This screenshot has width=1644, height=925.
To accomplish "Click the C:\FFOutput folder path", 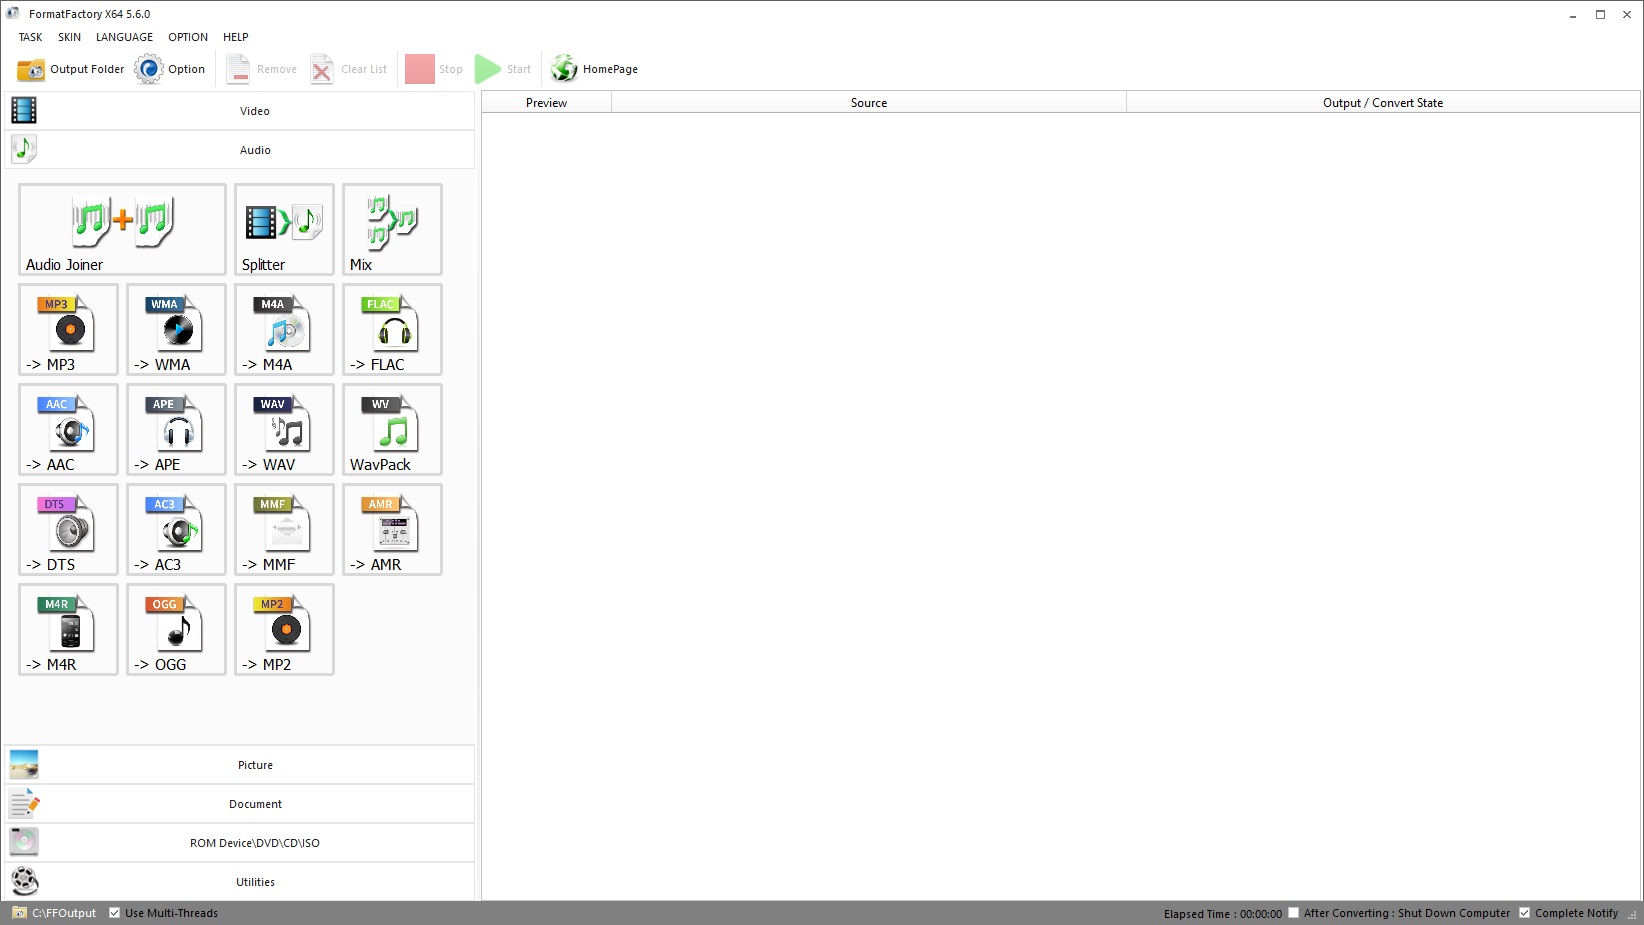I will point(55,913).
